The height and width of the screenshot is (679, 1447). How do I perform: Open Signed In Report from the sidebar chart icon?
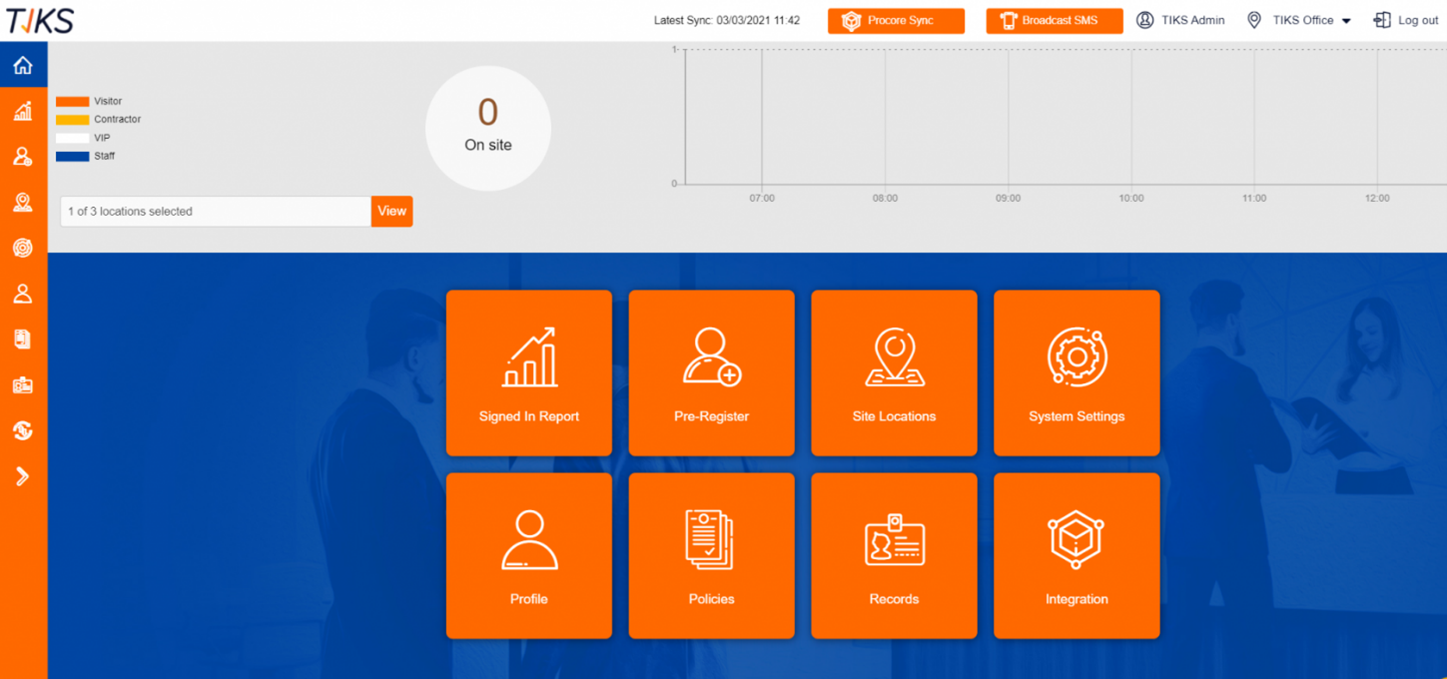[x=22, y=110]
